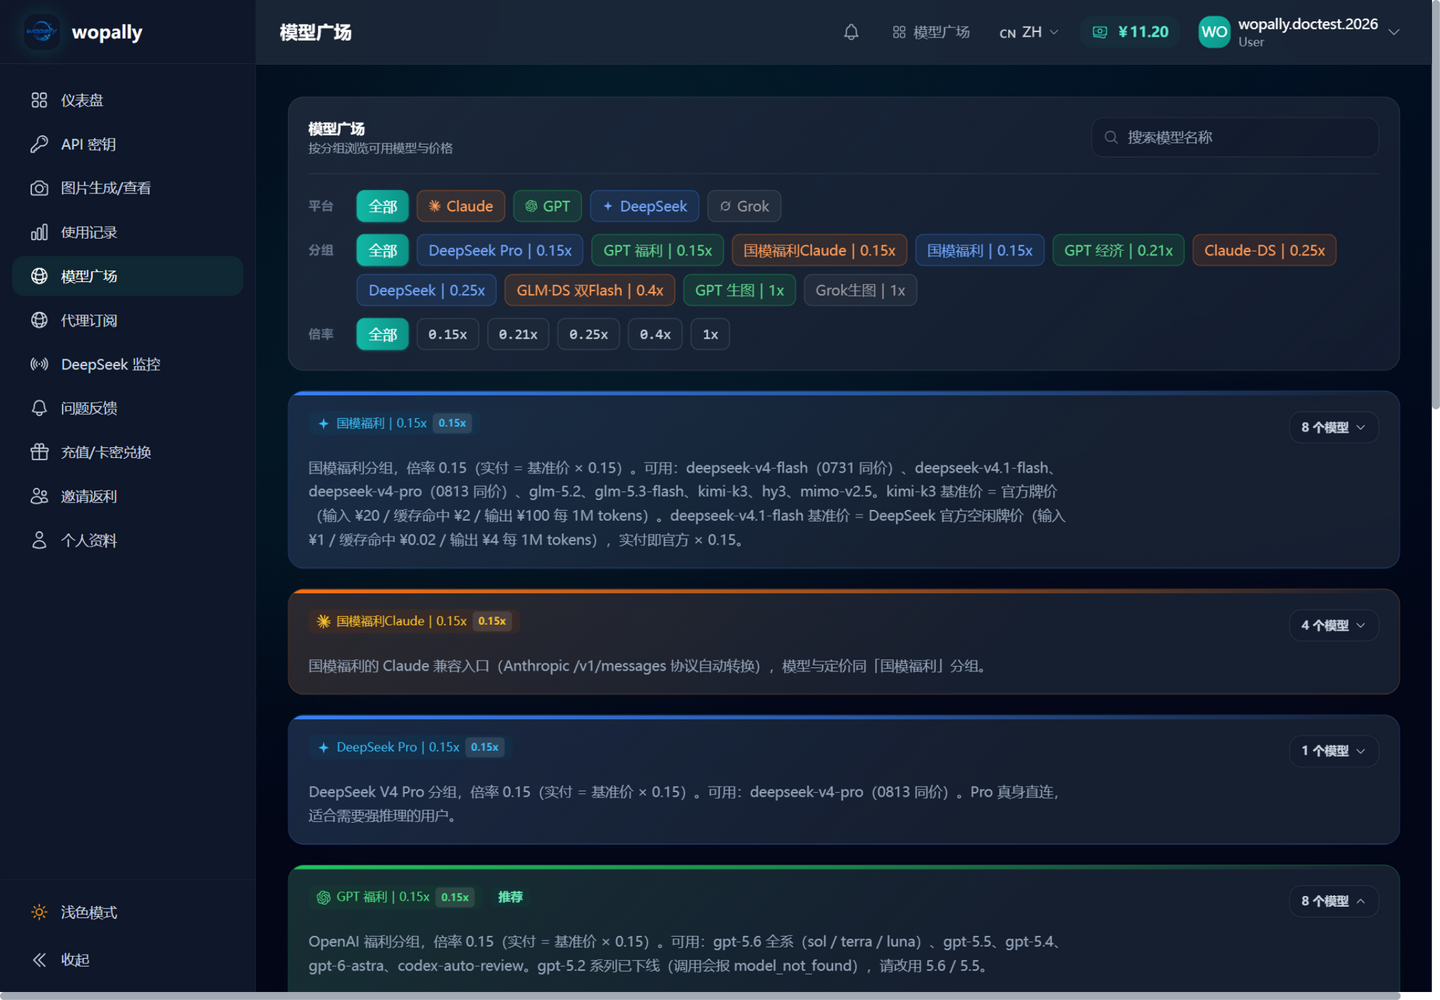Select 全部 in the 倍率 filter row
The width and height of the screenshot is (1440, 1000).
tap(383, 334)
